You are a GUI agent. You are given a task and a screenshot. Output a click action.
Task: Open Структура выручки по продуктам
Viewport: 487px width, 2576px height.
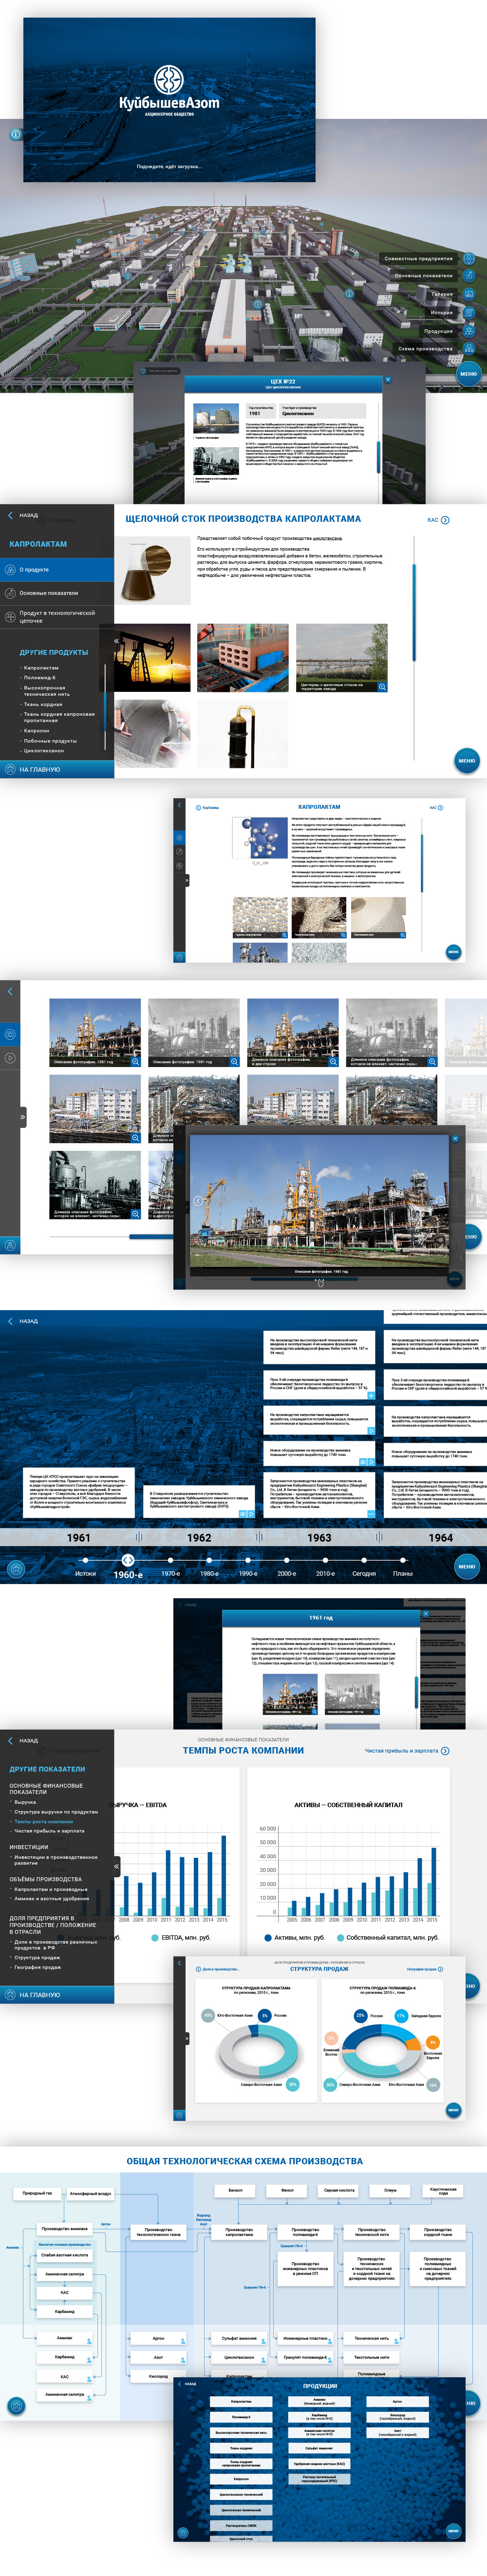click(56, 1812)
